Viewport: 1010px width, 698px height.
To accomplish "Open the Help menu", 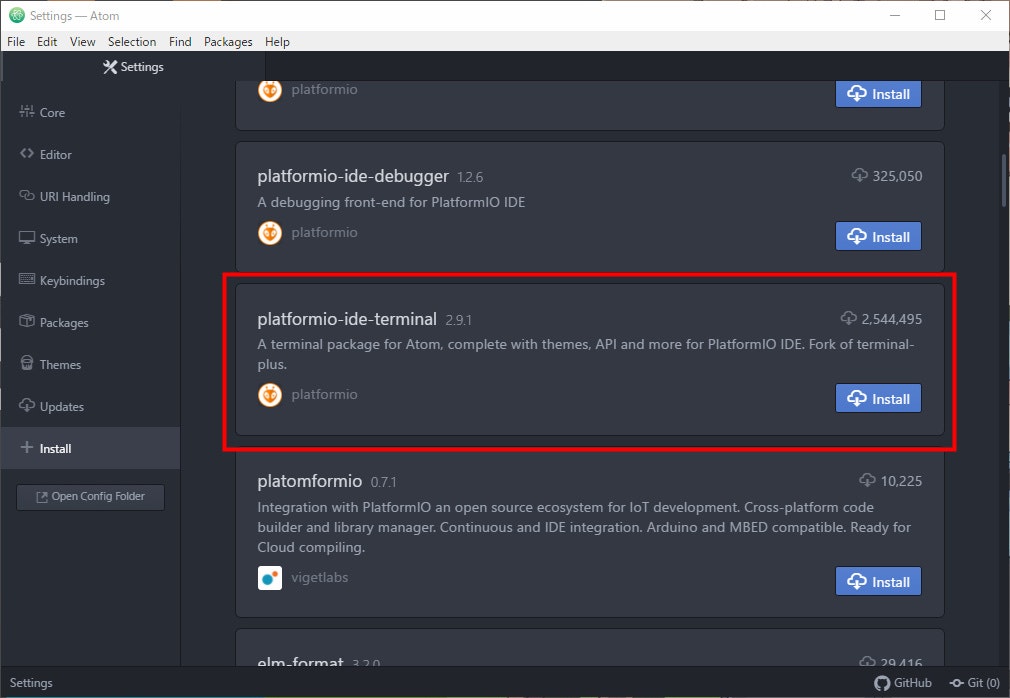I will pyautogui.click(x=277, y=42).
